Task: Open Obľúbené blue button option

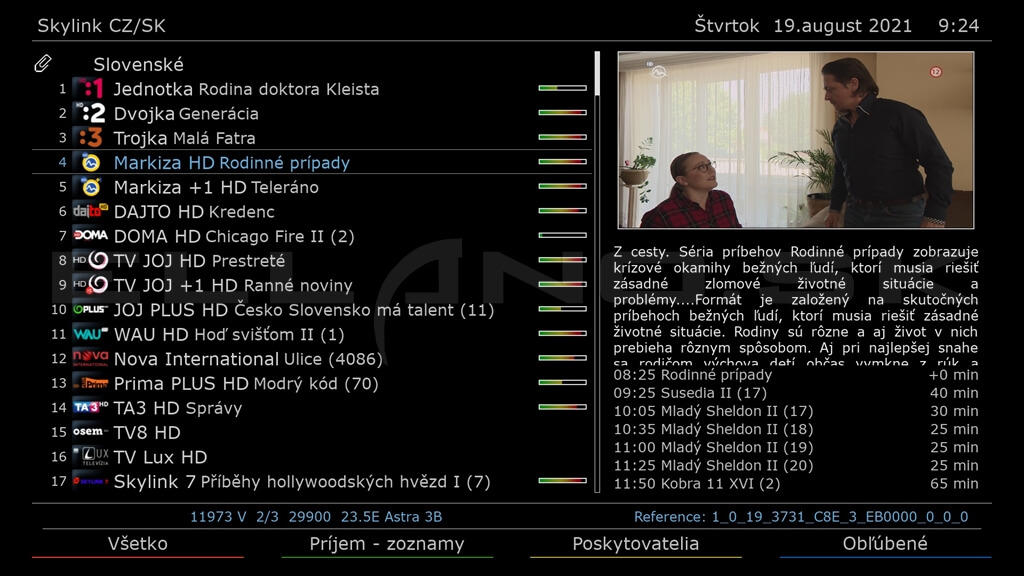Action: click(885, 544)
